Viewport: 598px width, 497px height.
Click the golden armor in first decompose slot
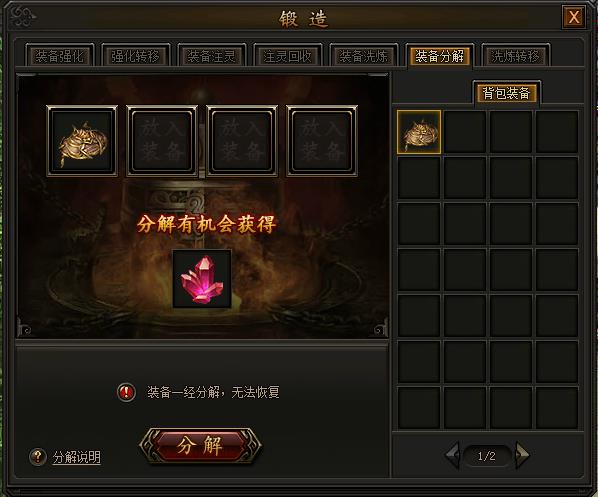(x=82, y=141)
